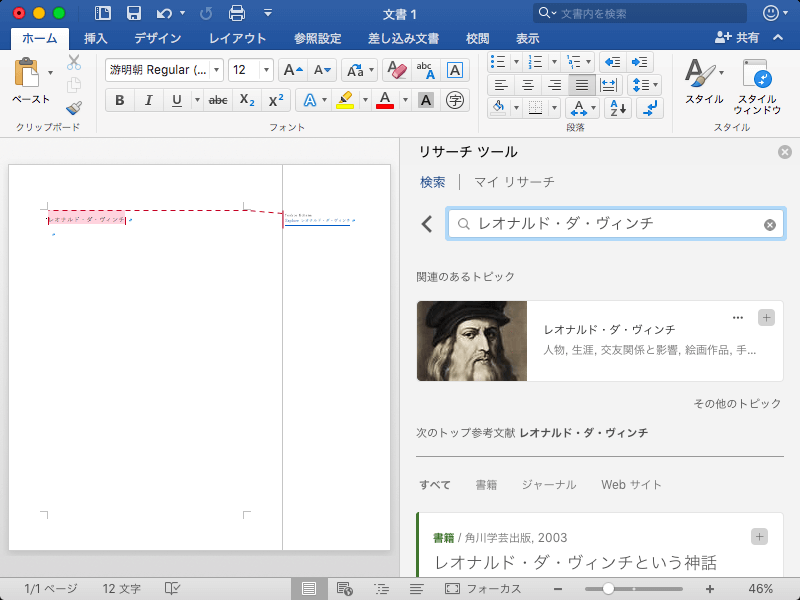Open the font color dropdown arrow
800x600 pixels.
tap(405, 100)
